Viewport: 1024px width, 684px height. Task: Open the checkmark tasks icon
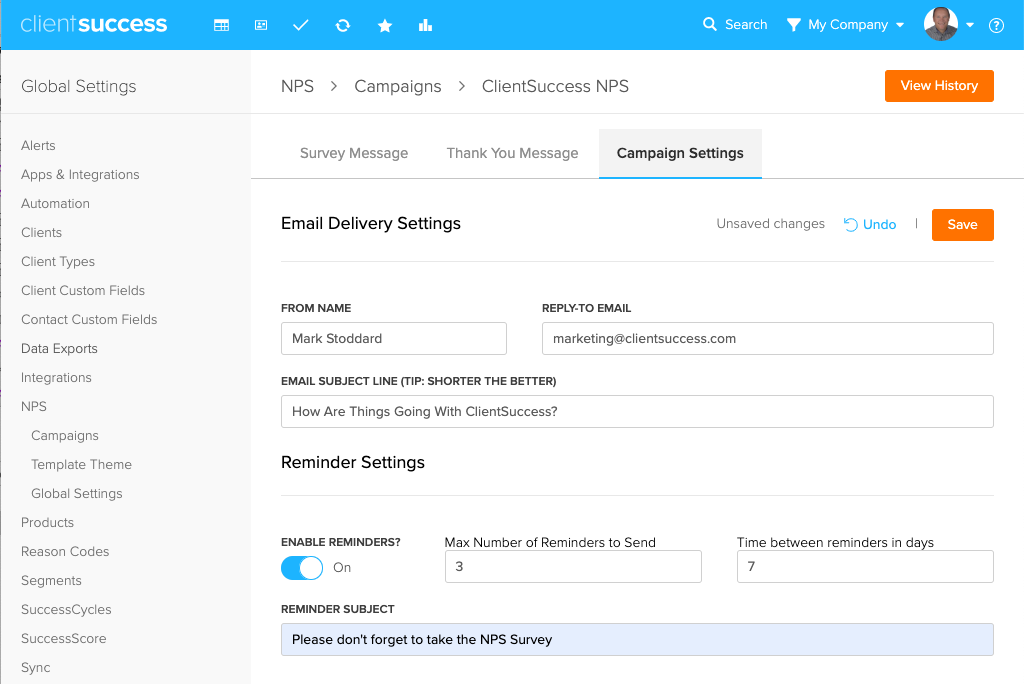point(301,25)
